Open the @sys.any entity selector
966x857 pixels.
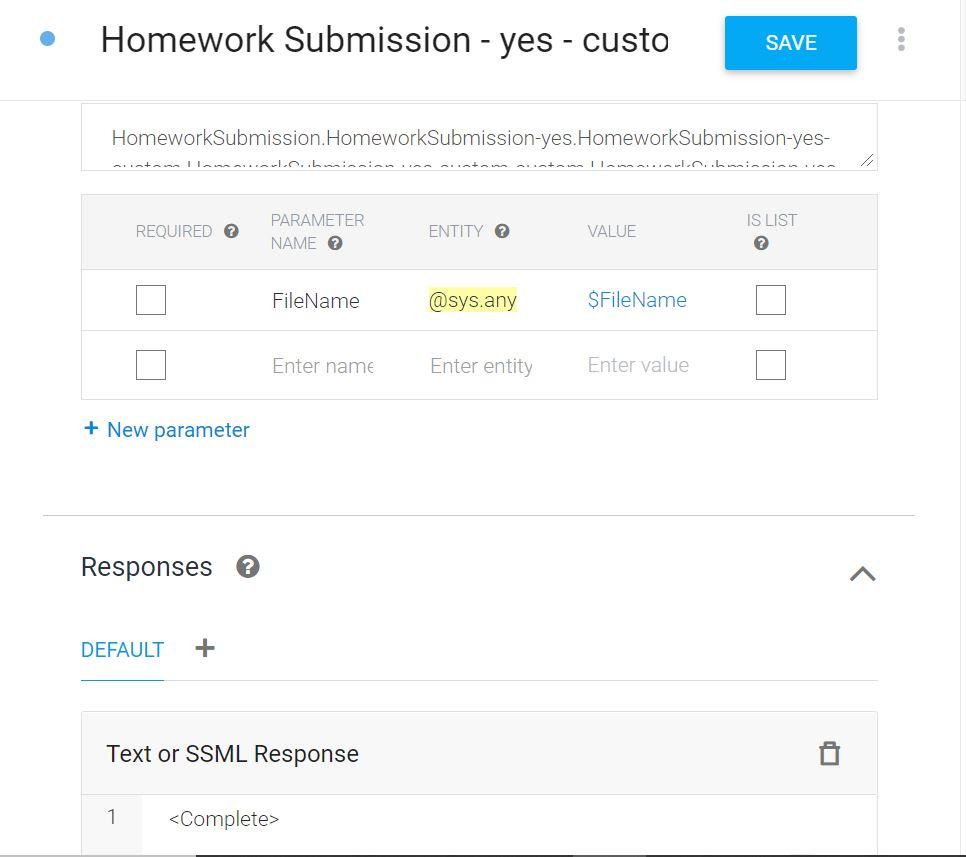click(x=473, y=300)
